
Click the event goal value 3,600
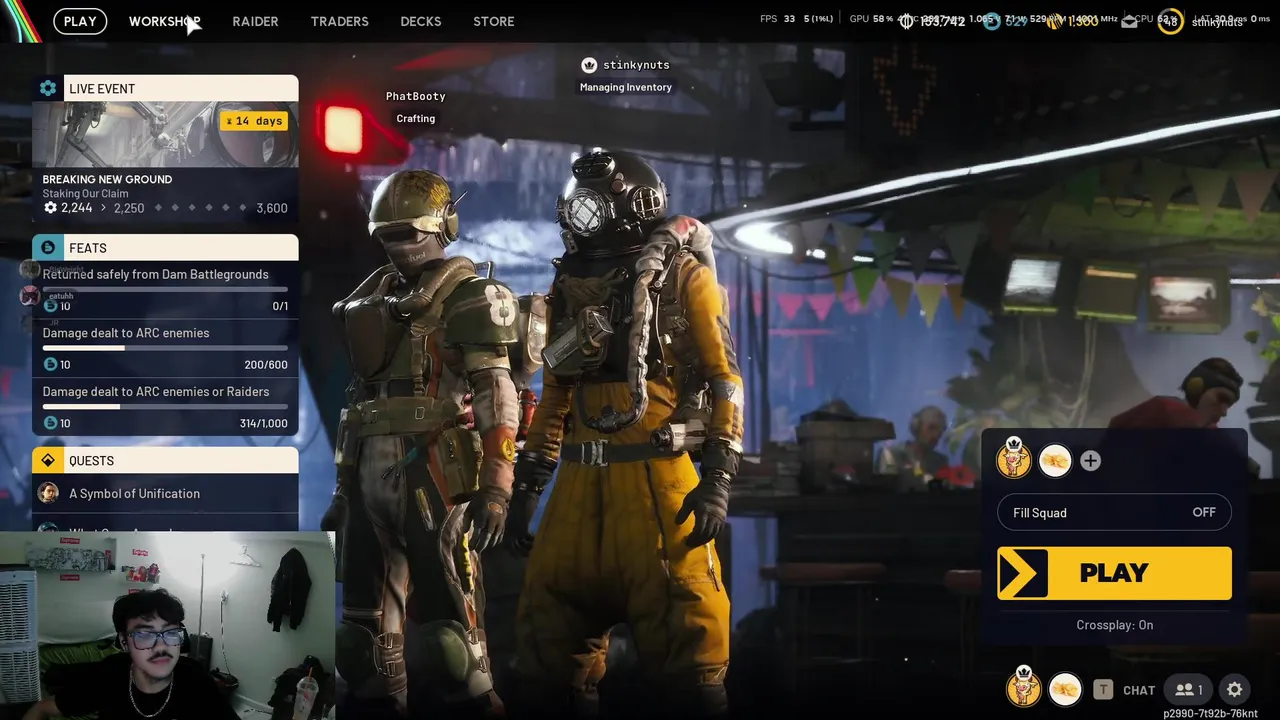[x=272, y=208]
